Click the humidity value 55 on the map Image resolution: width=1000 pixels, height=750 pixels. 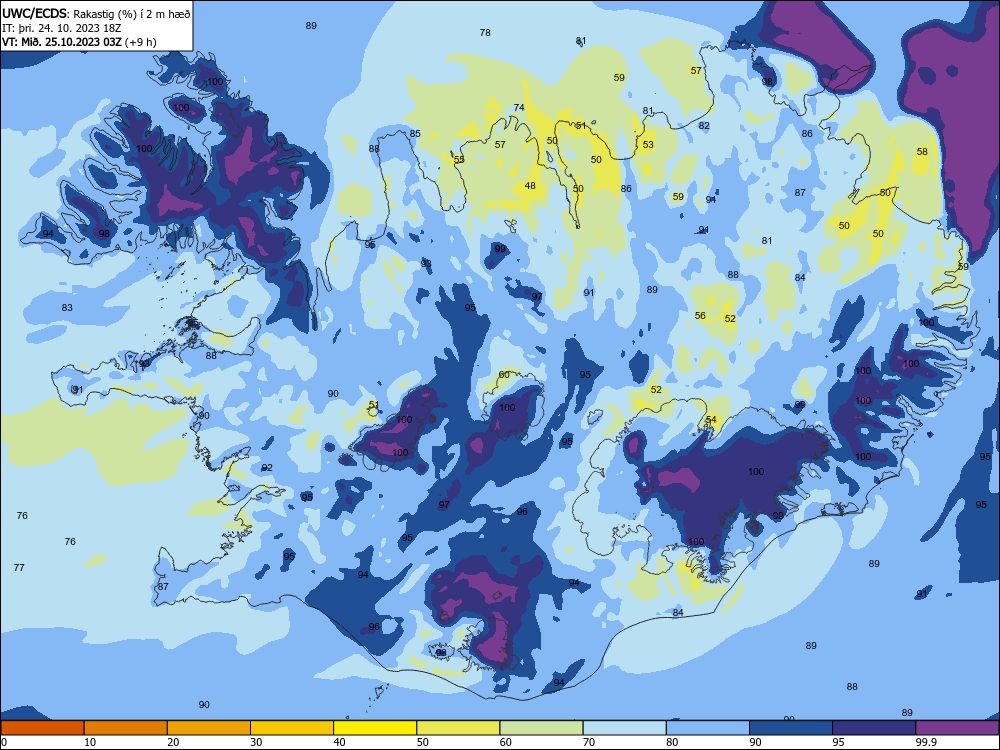click(459, 159)
